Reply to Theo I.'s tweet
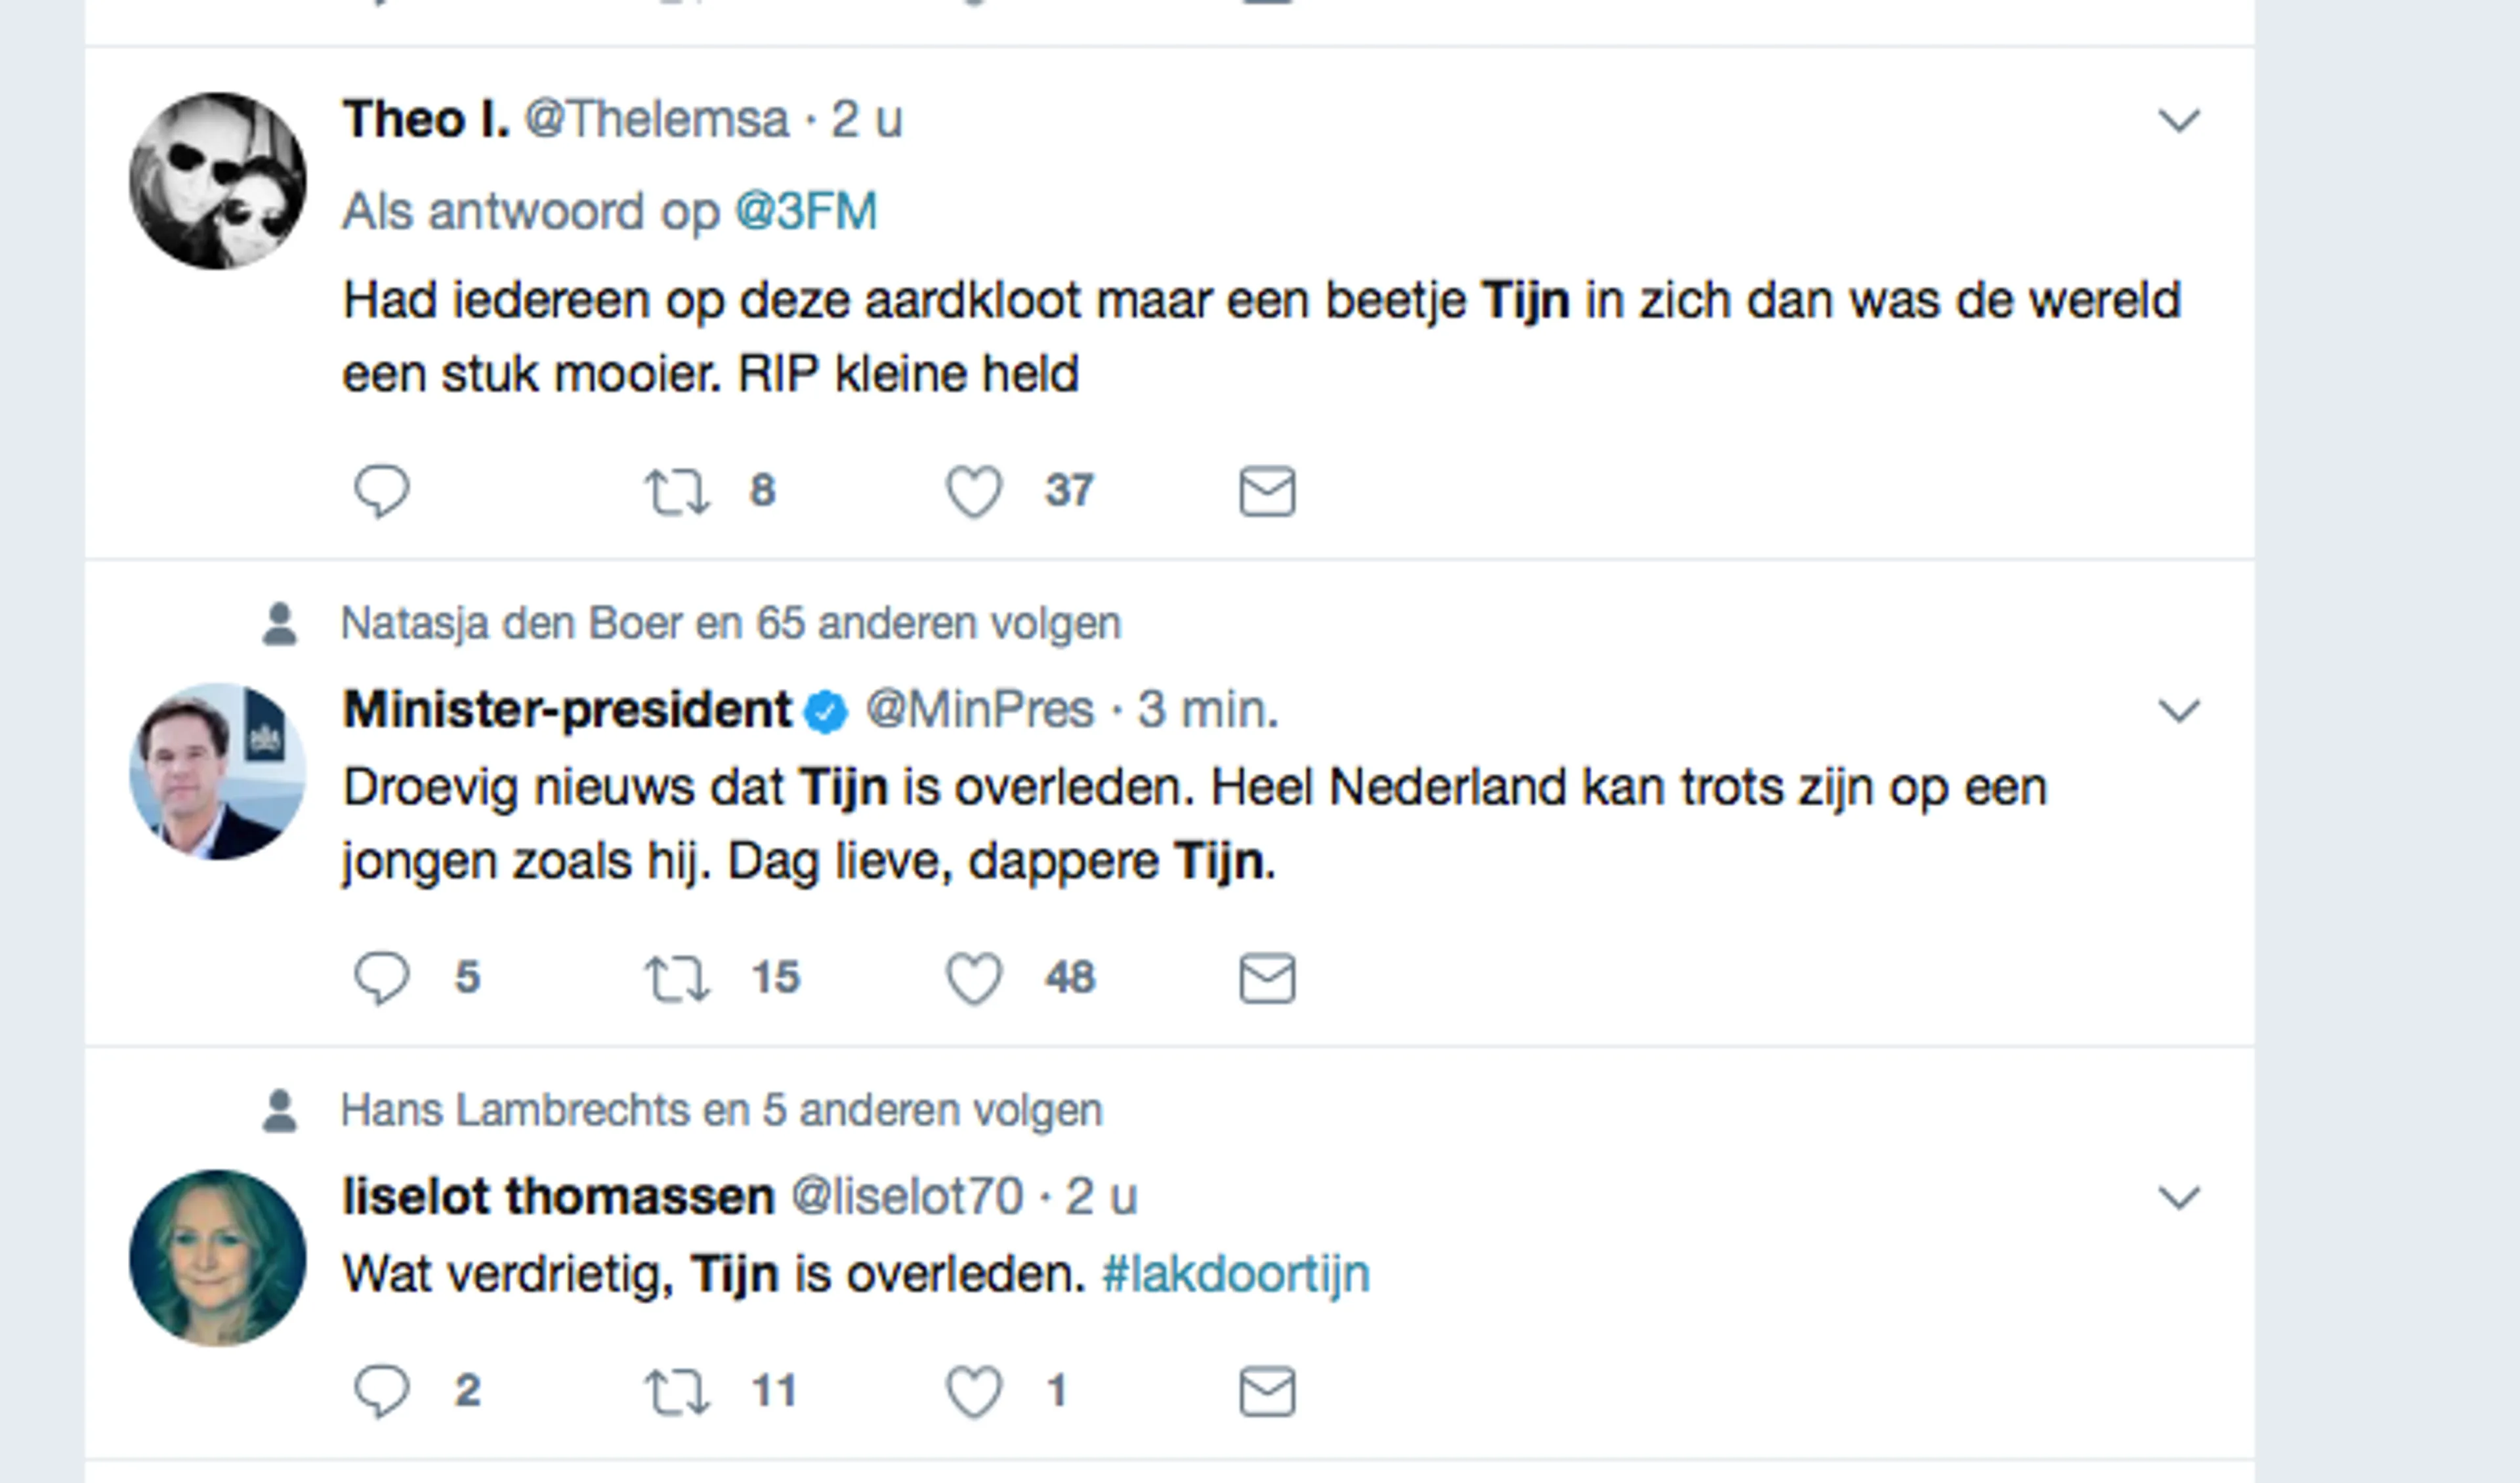The image size is (2520, 1483). (381, 491)
